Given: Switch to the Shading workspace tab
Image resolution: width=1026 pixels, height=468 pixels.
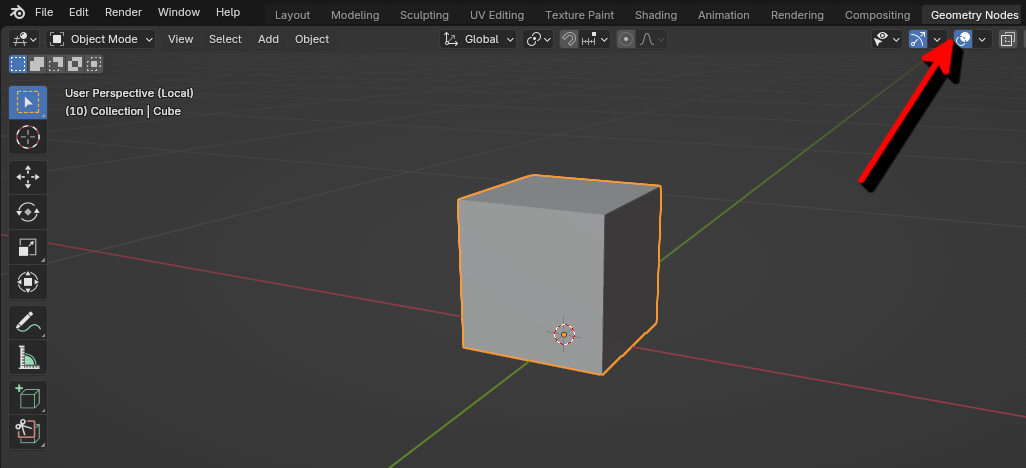Looking at the screenshot, I should pyautogui.click(x=656, y=15).
